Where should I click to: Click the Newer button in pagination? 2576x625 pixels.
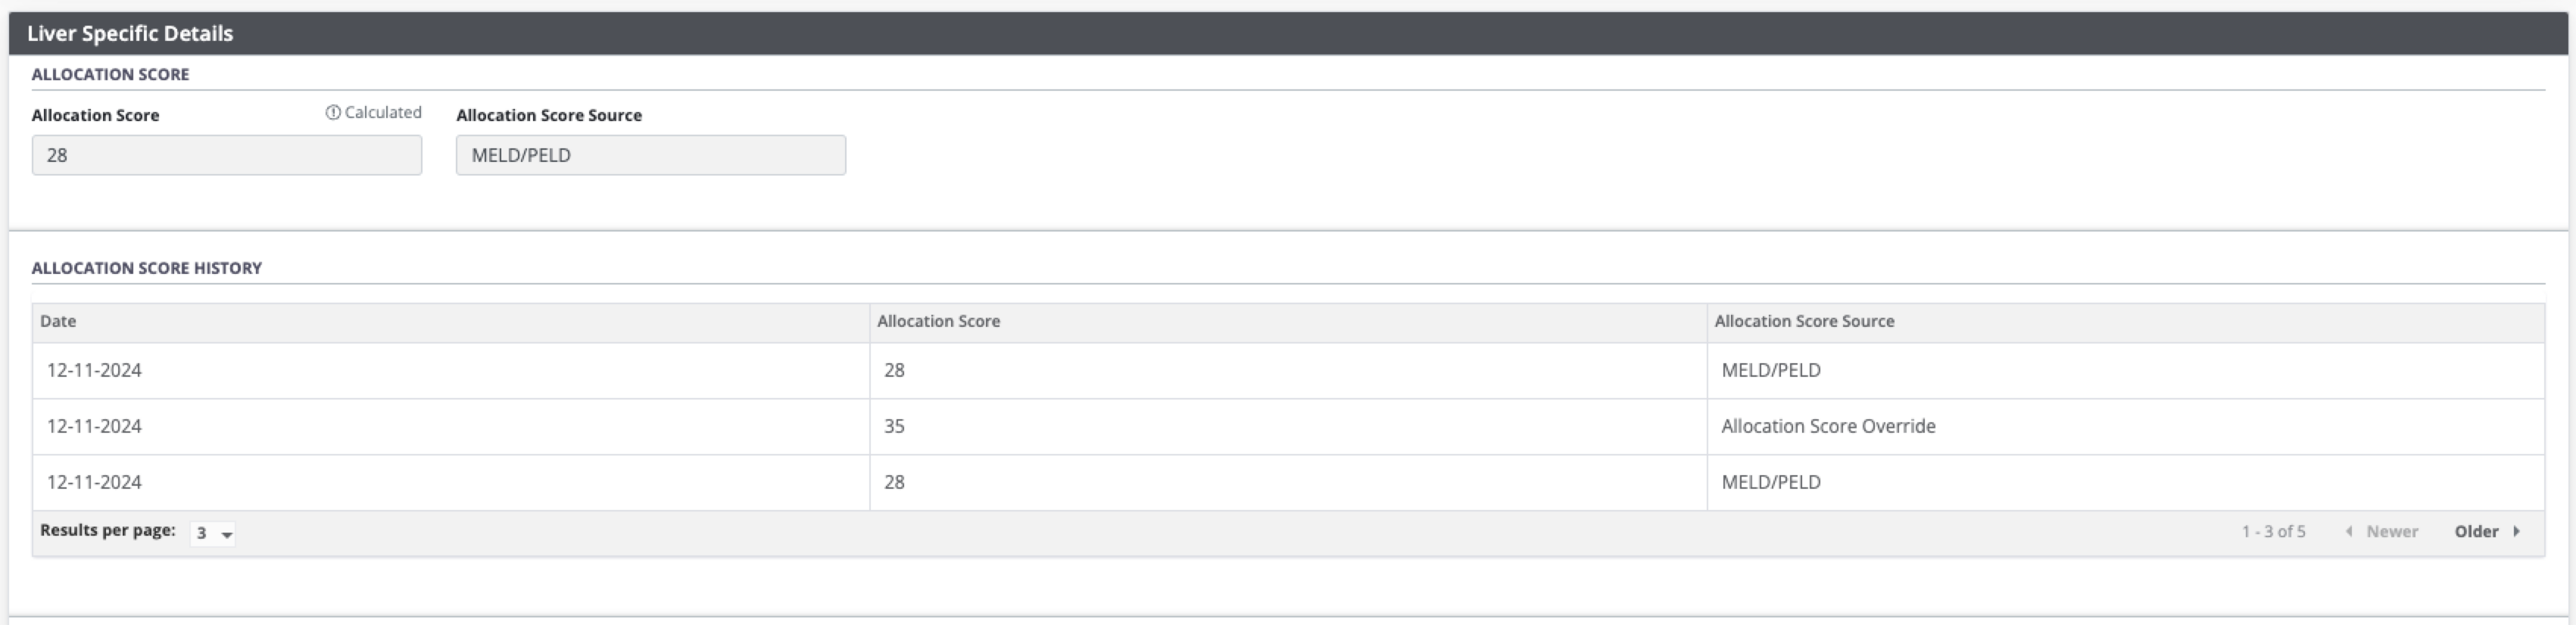[2391, 531]
